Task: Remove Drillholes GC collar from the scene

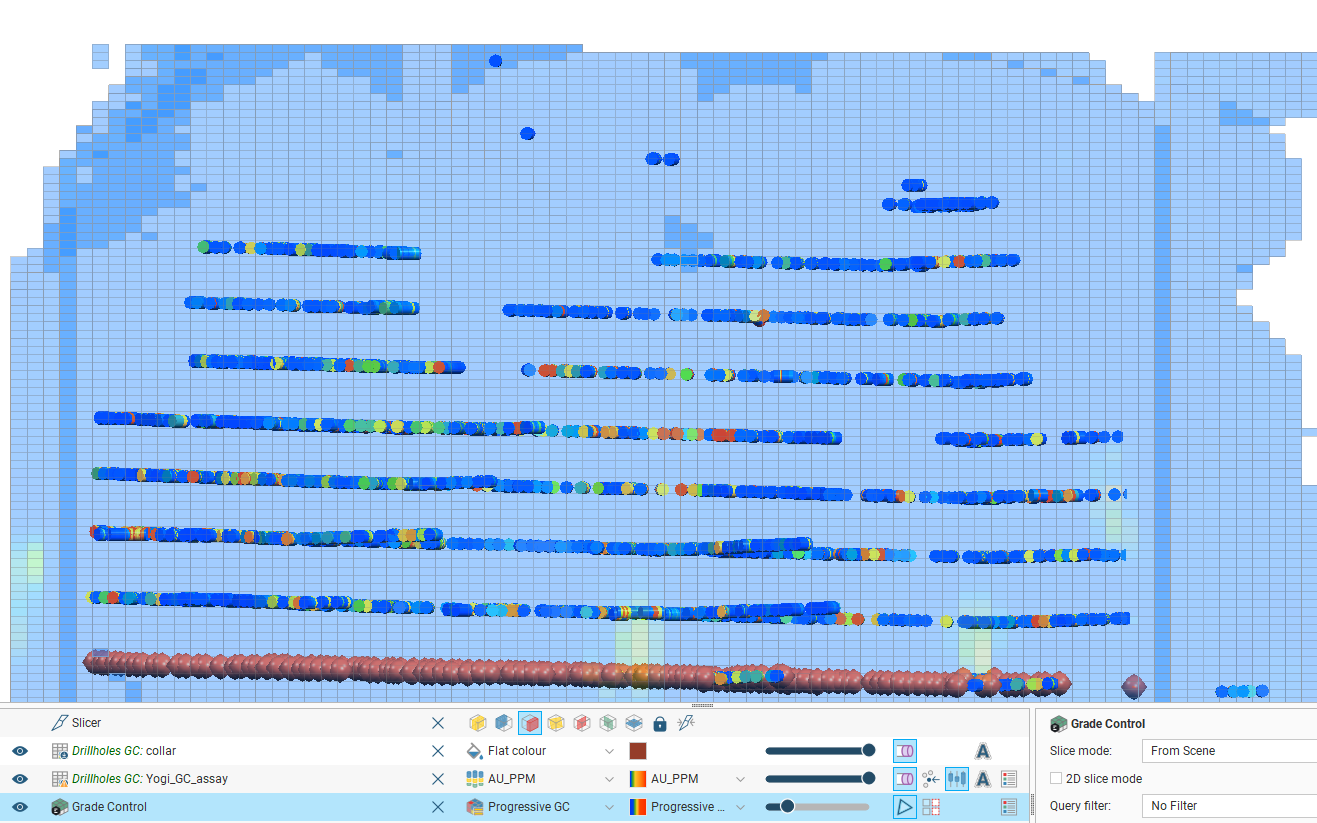Action: (x=438, y=751)
